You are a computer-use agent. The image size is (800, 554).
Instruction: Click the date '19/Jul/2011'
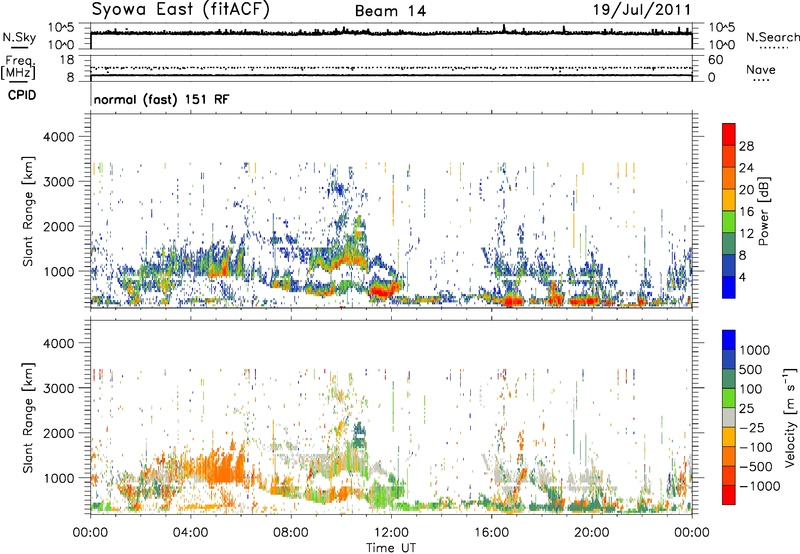(642, 10)
